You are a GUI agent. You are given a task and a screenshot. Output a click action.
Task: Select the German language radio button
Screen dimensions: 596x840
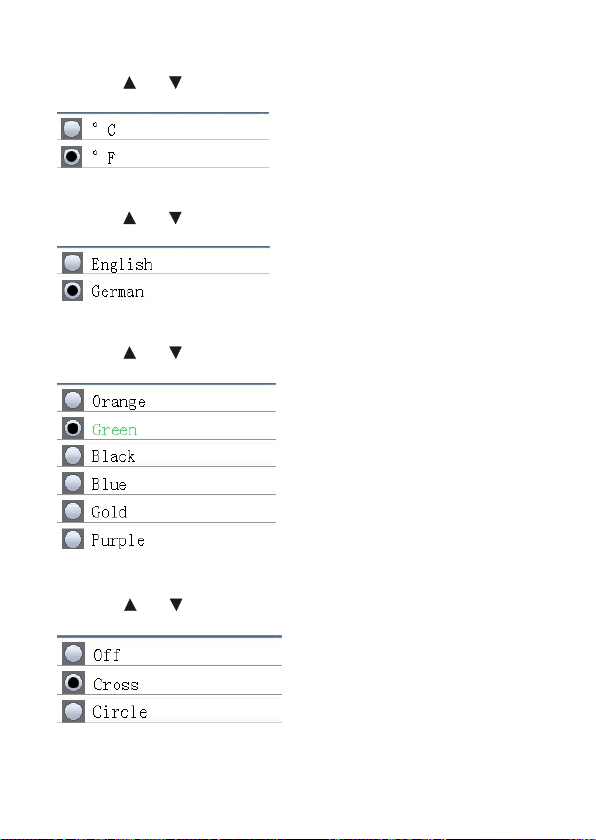[72, 290]
